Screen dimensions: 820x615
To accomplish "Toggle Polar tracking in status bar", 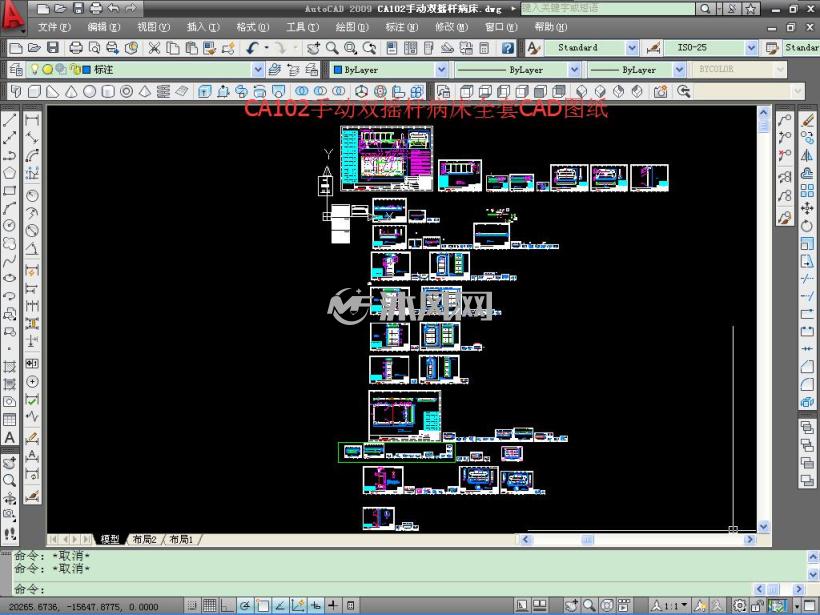I will [x=245, y=606].
